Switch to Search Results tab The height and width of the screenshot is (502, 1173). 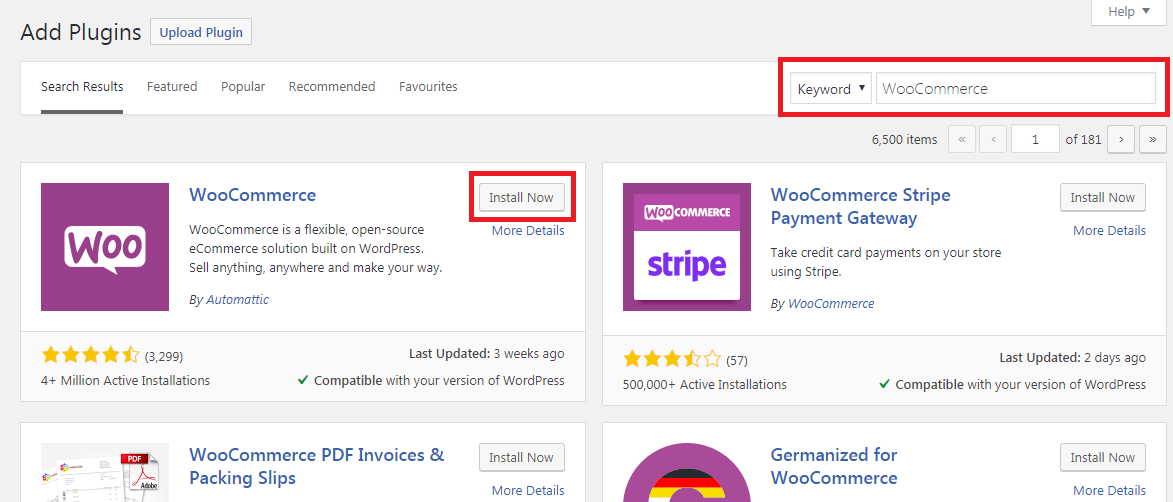coord(82,87)
